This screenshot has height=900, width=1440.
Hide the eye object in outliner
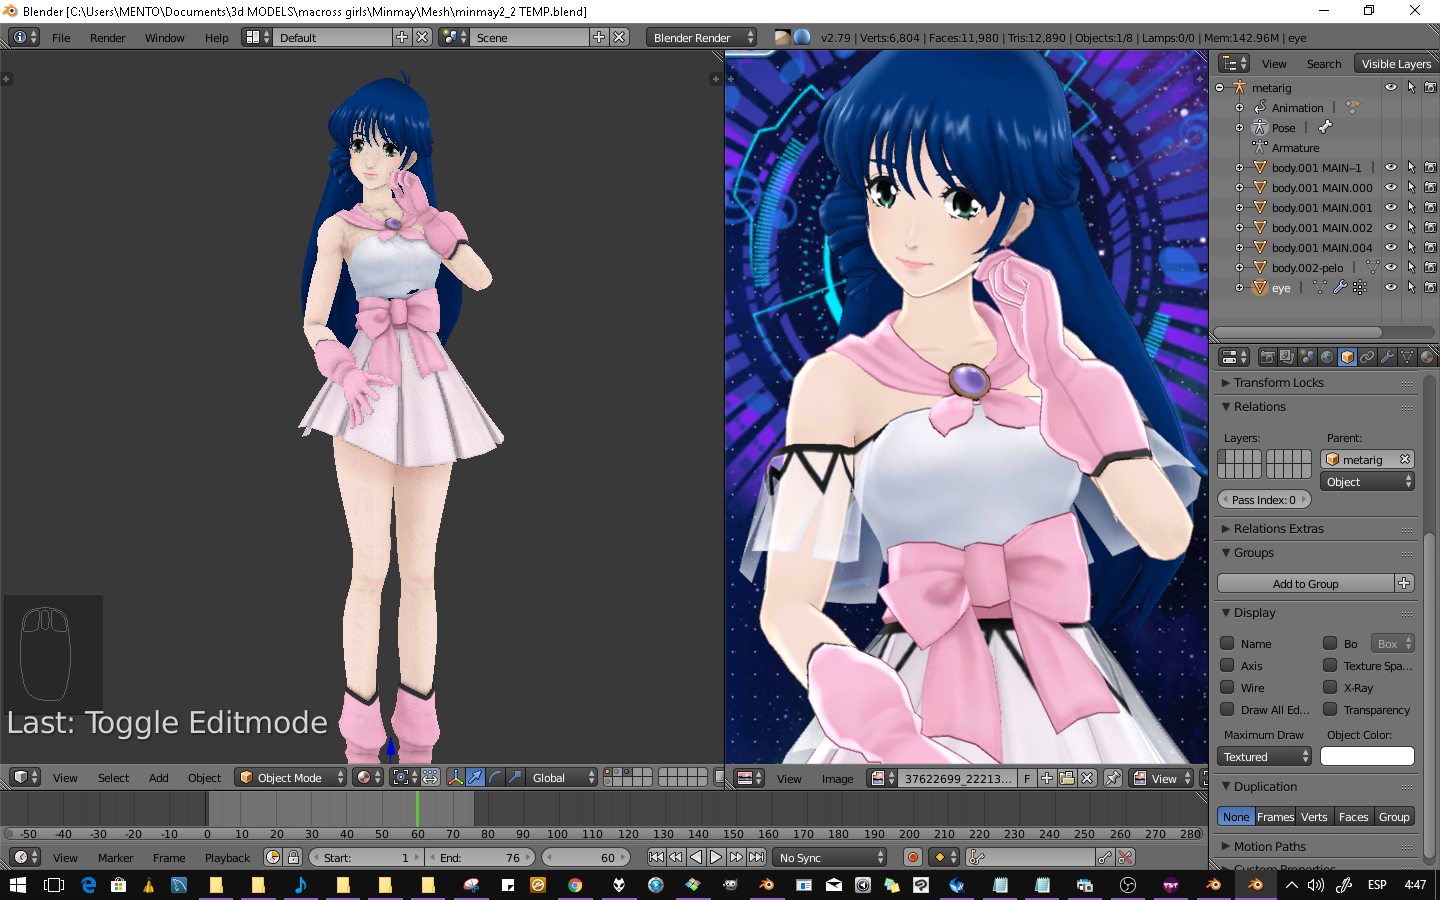pyautogui.click(x=1390, y=287)
